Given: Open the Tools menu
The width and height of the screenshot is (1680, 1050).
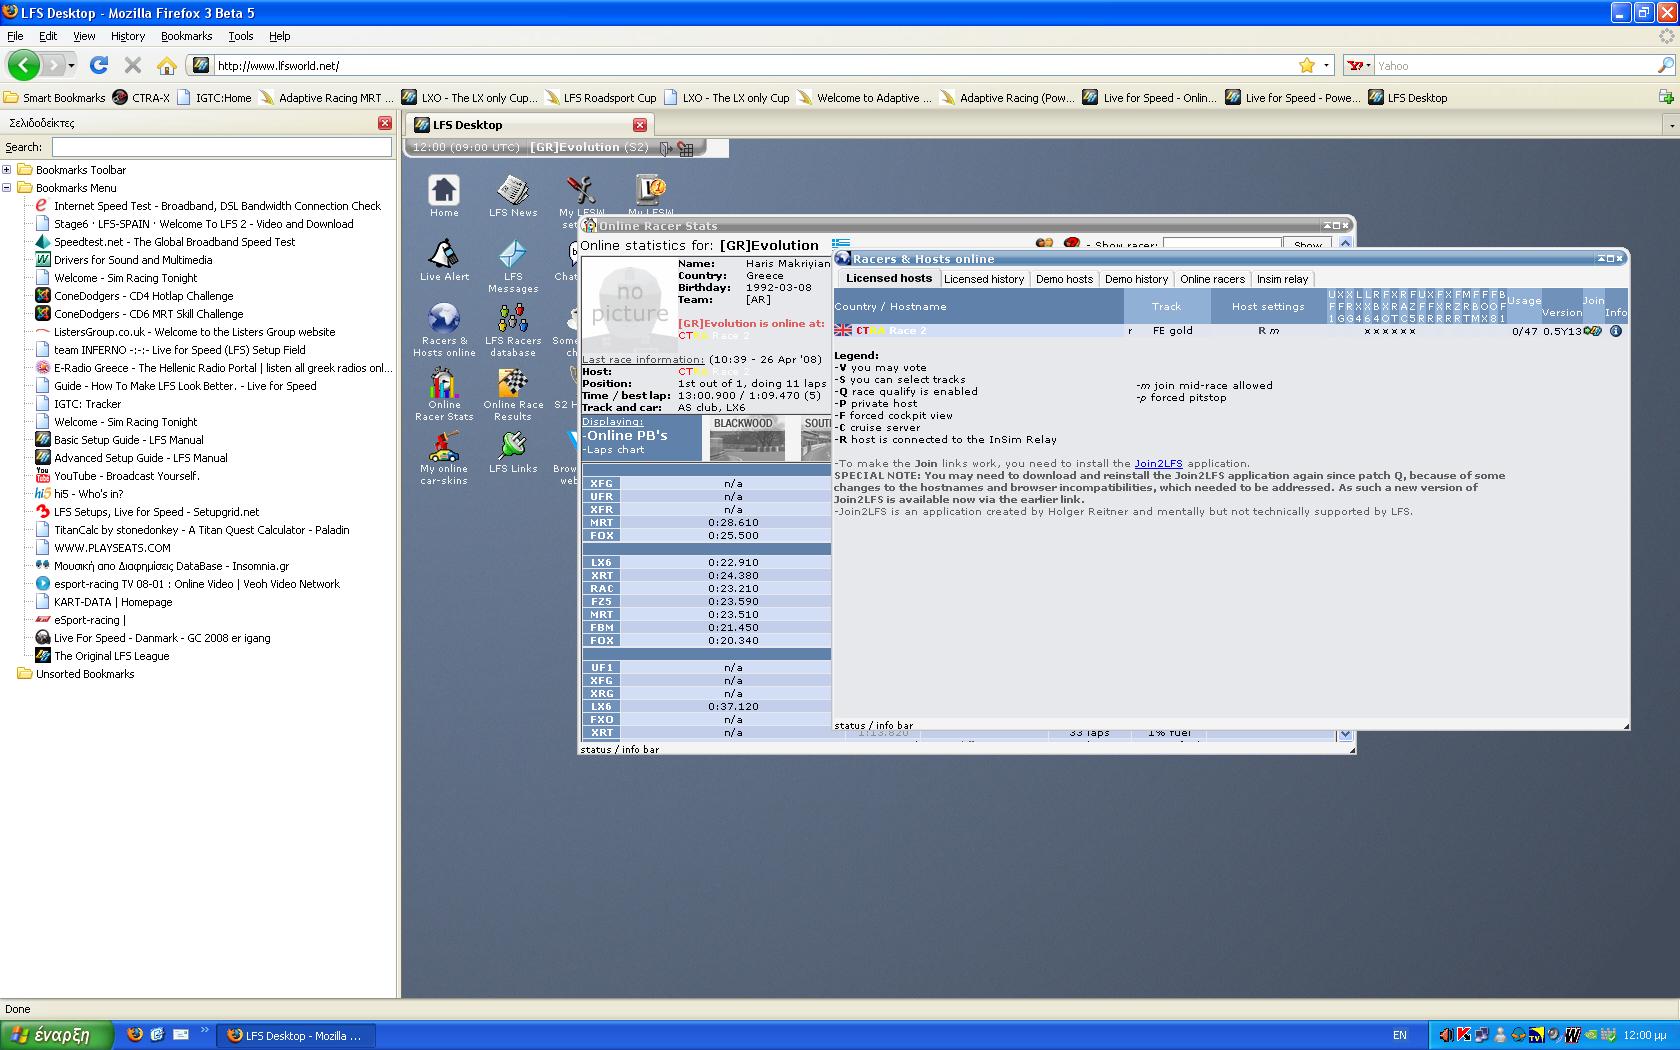Looking at the screenshot, I should coord(241,36).
